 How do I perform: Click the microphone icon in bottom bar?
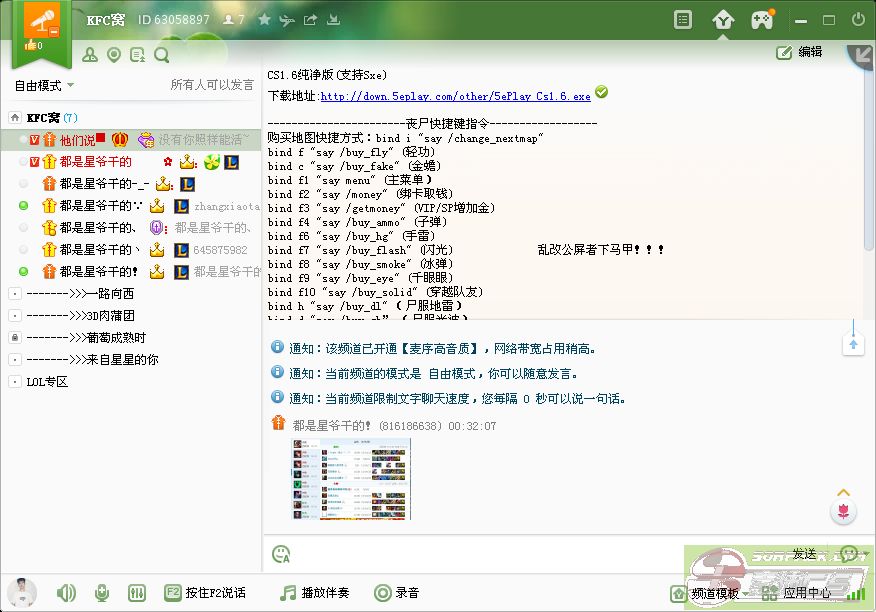point(102,593)
